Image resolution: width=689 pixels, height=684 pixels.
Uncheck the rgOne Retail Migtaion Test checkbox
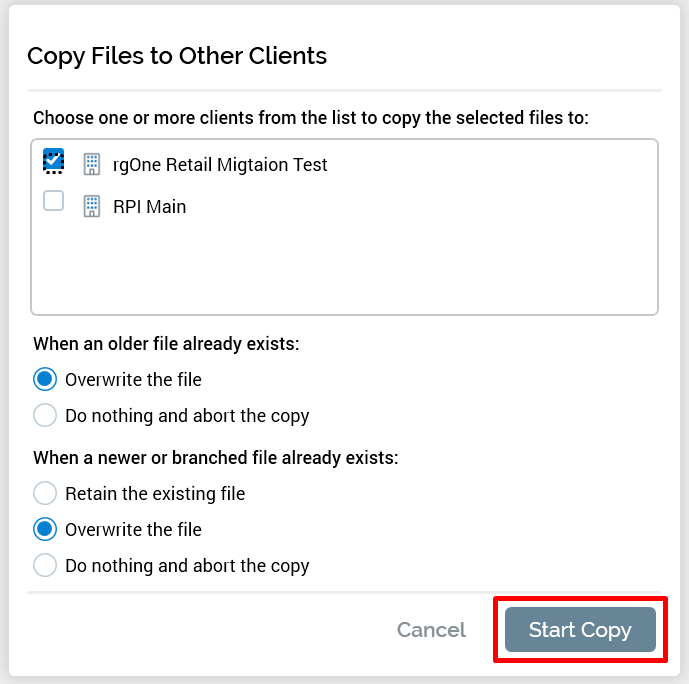pyautogui.click(x=54, y=160)
